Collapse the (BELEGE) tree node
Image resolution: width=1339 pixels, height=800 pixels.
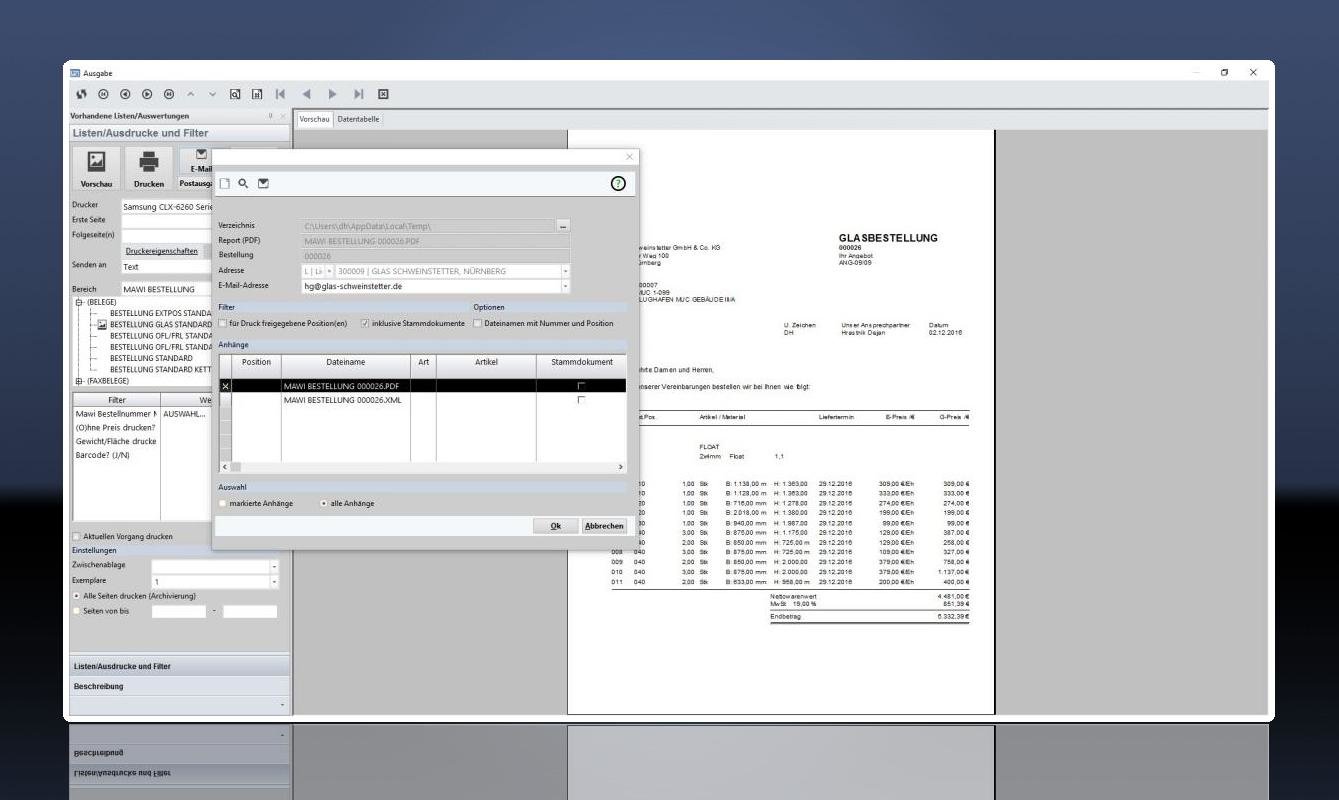pyautogui.click(x=80, y=302)
